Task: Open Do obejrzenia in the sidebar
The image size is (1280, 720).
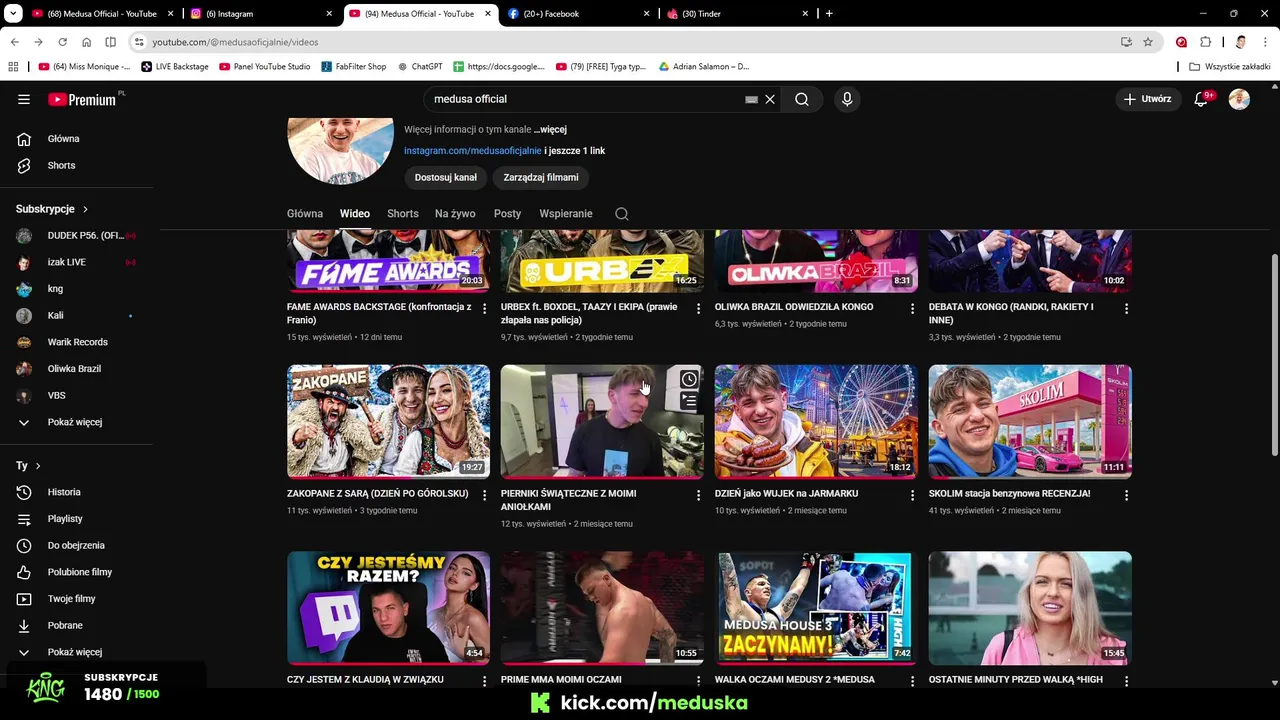Action: 77,545
